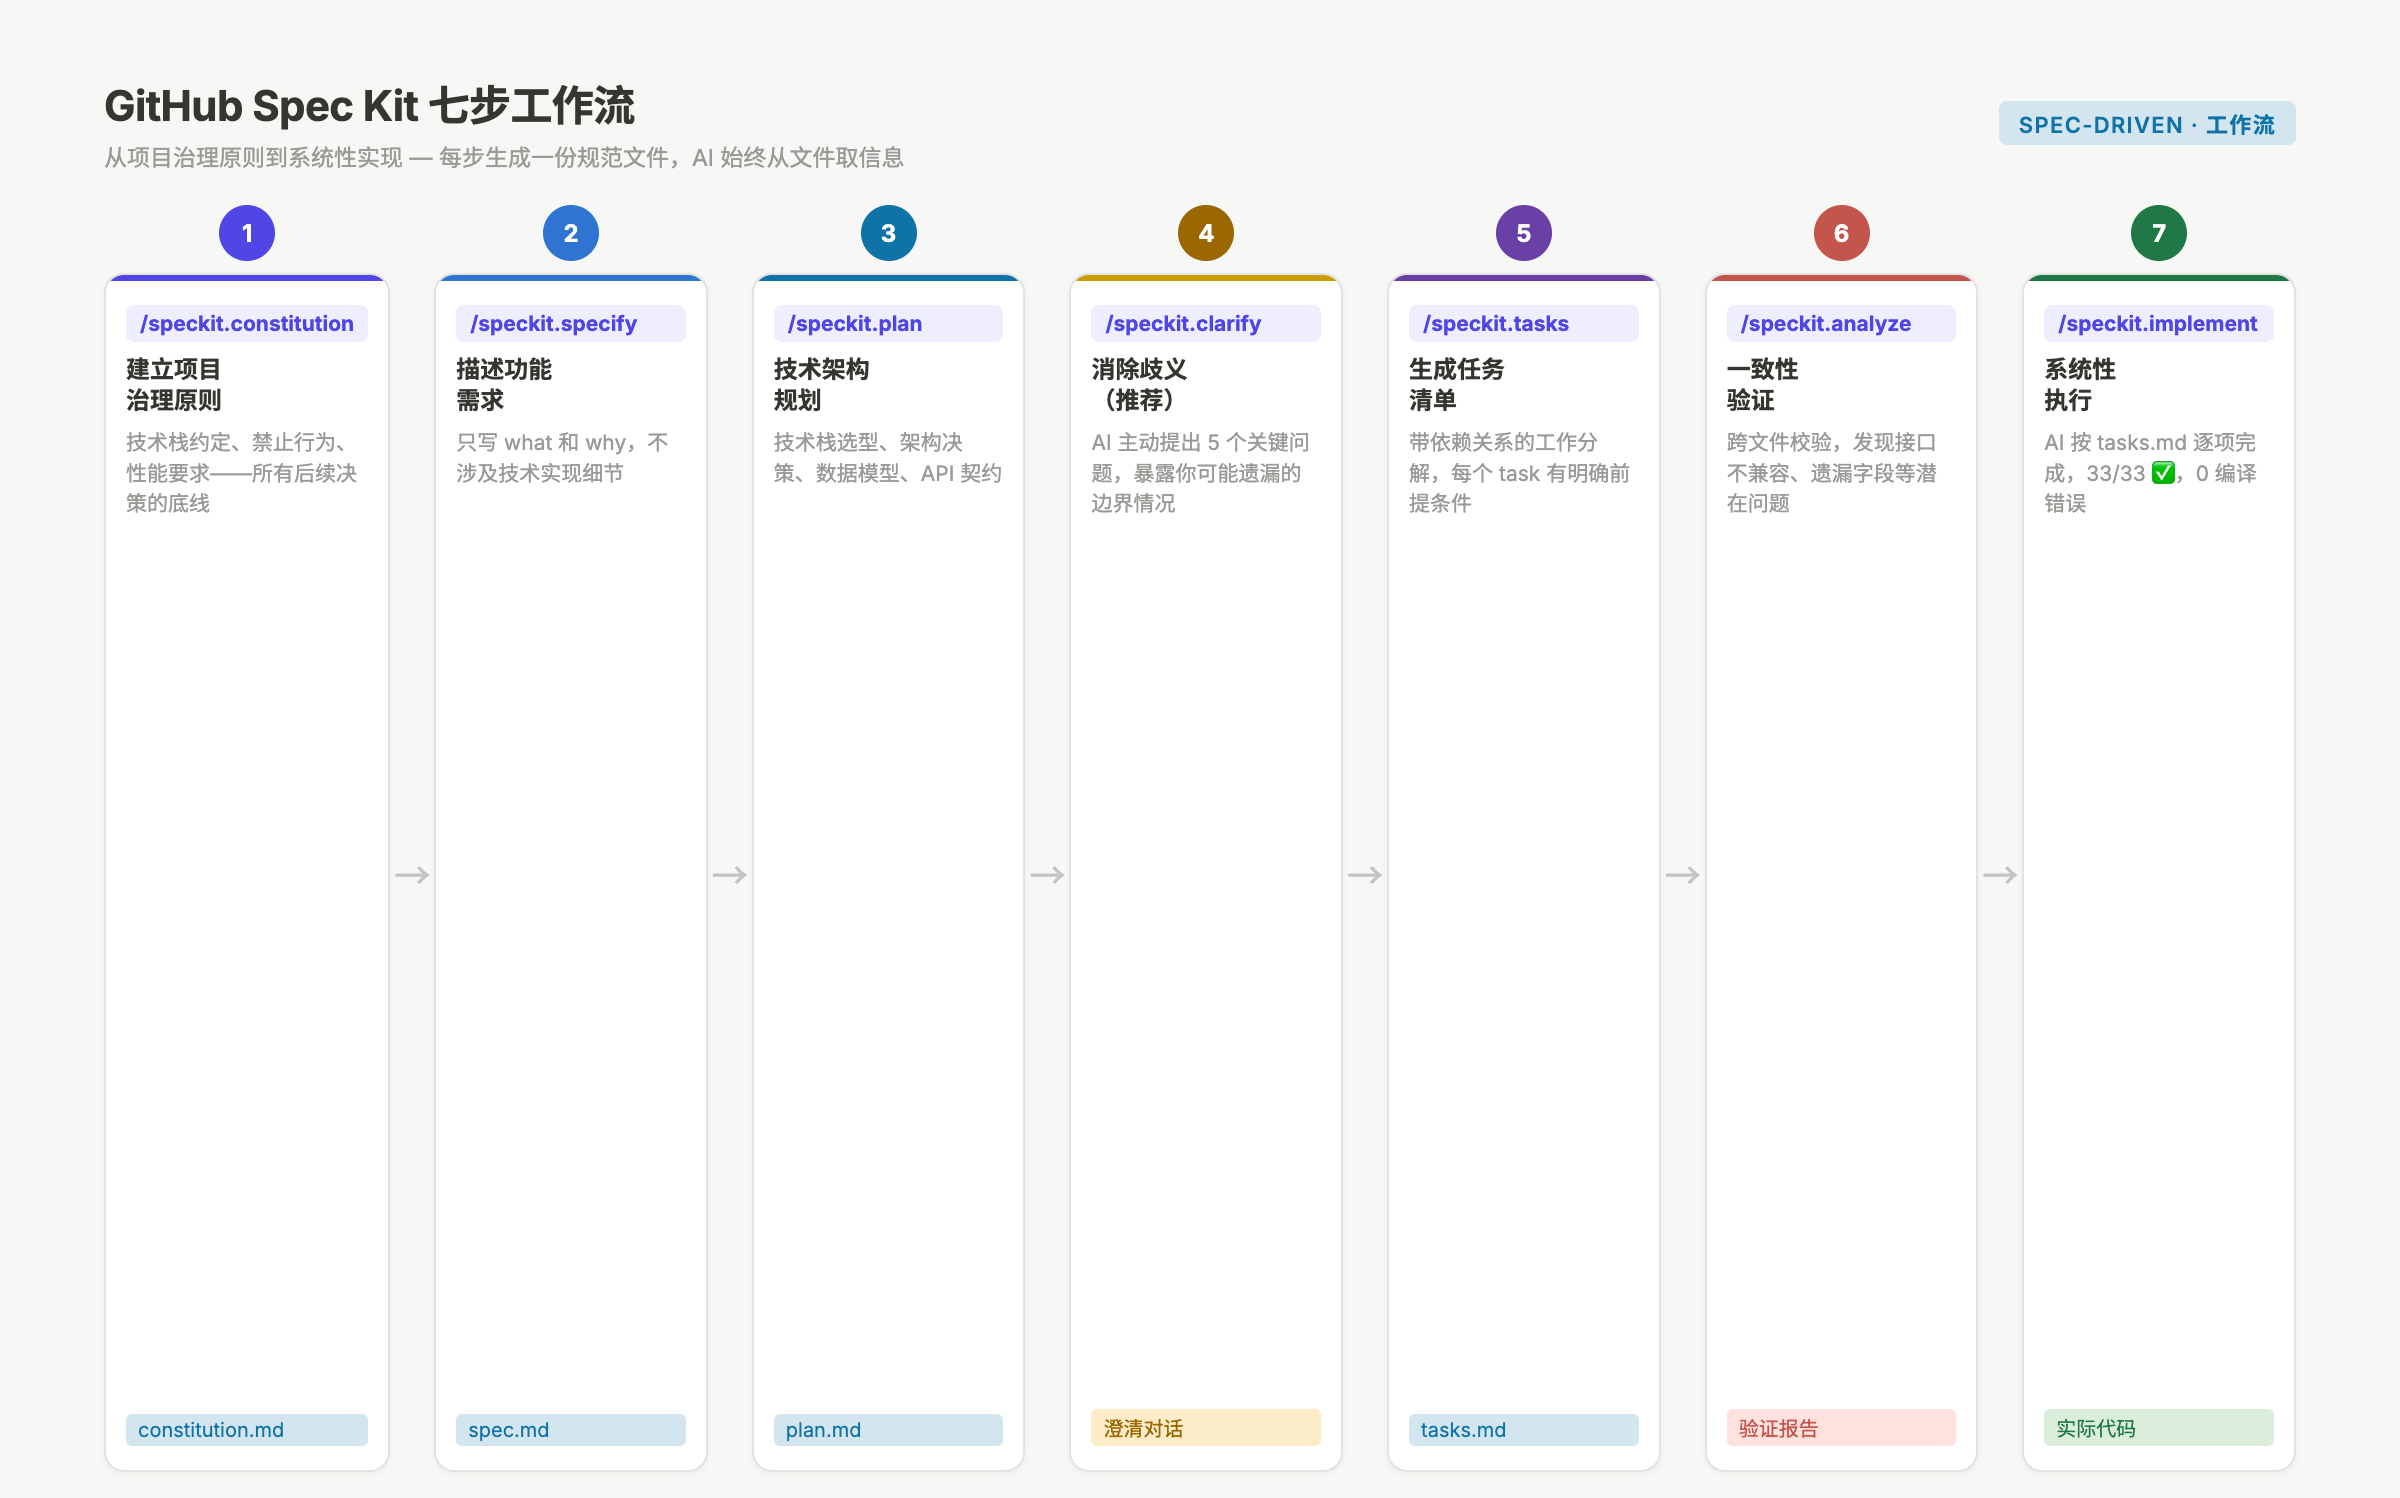Click the step 3 number circle
2400x1498 pixels.
[x=889, y=233]
